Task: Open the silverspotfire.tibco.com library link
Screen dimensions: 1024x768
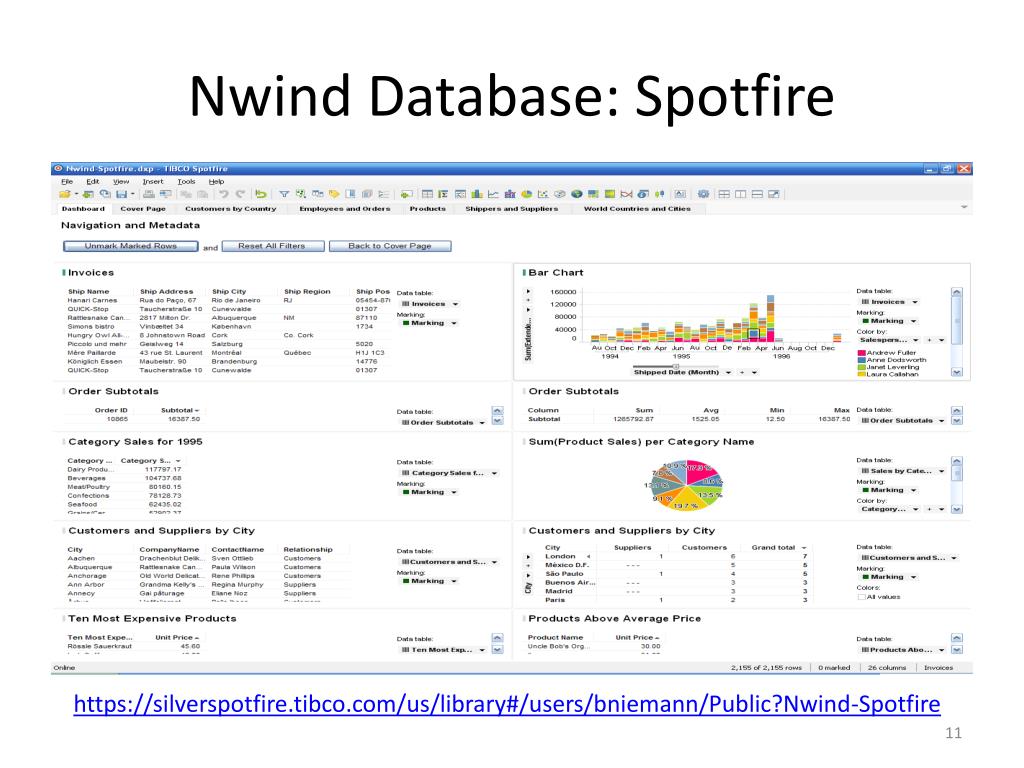Action: point(507,704)
